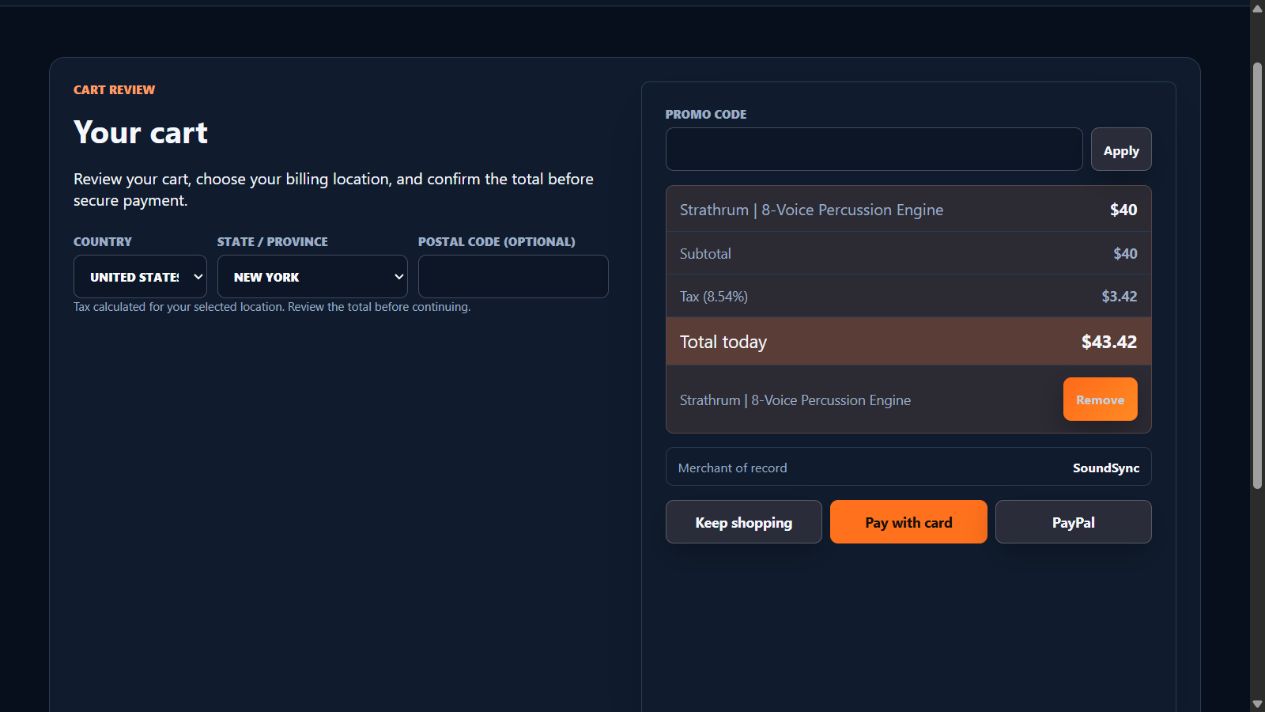This screenshot has height=712, width=1265.
Task: Click the tax calculation notice text
Action: [272, 307]
